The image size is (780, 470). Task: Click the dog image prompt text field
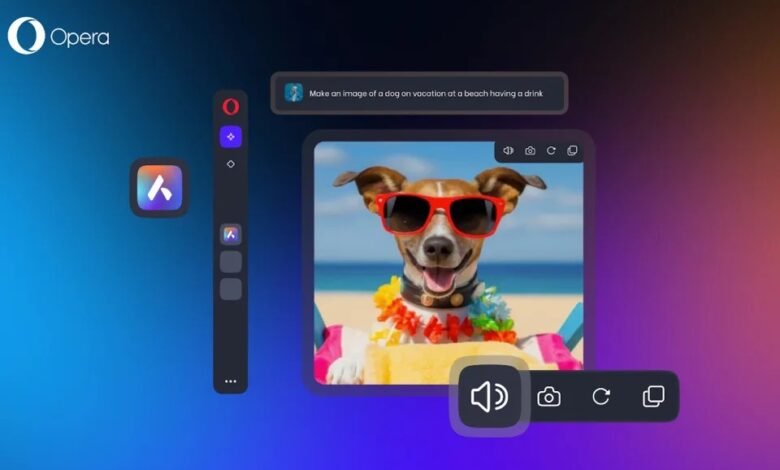430,93
